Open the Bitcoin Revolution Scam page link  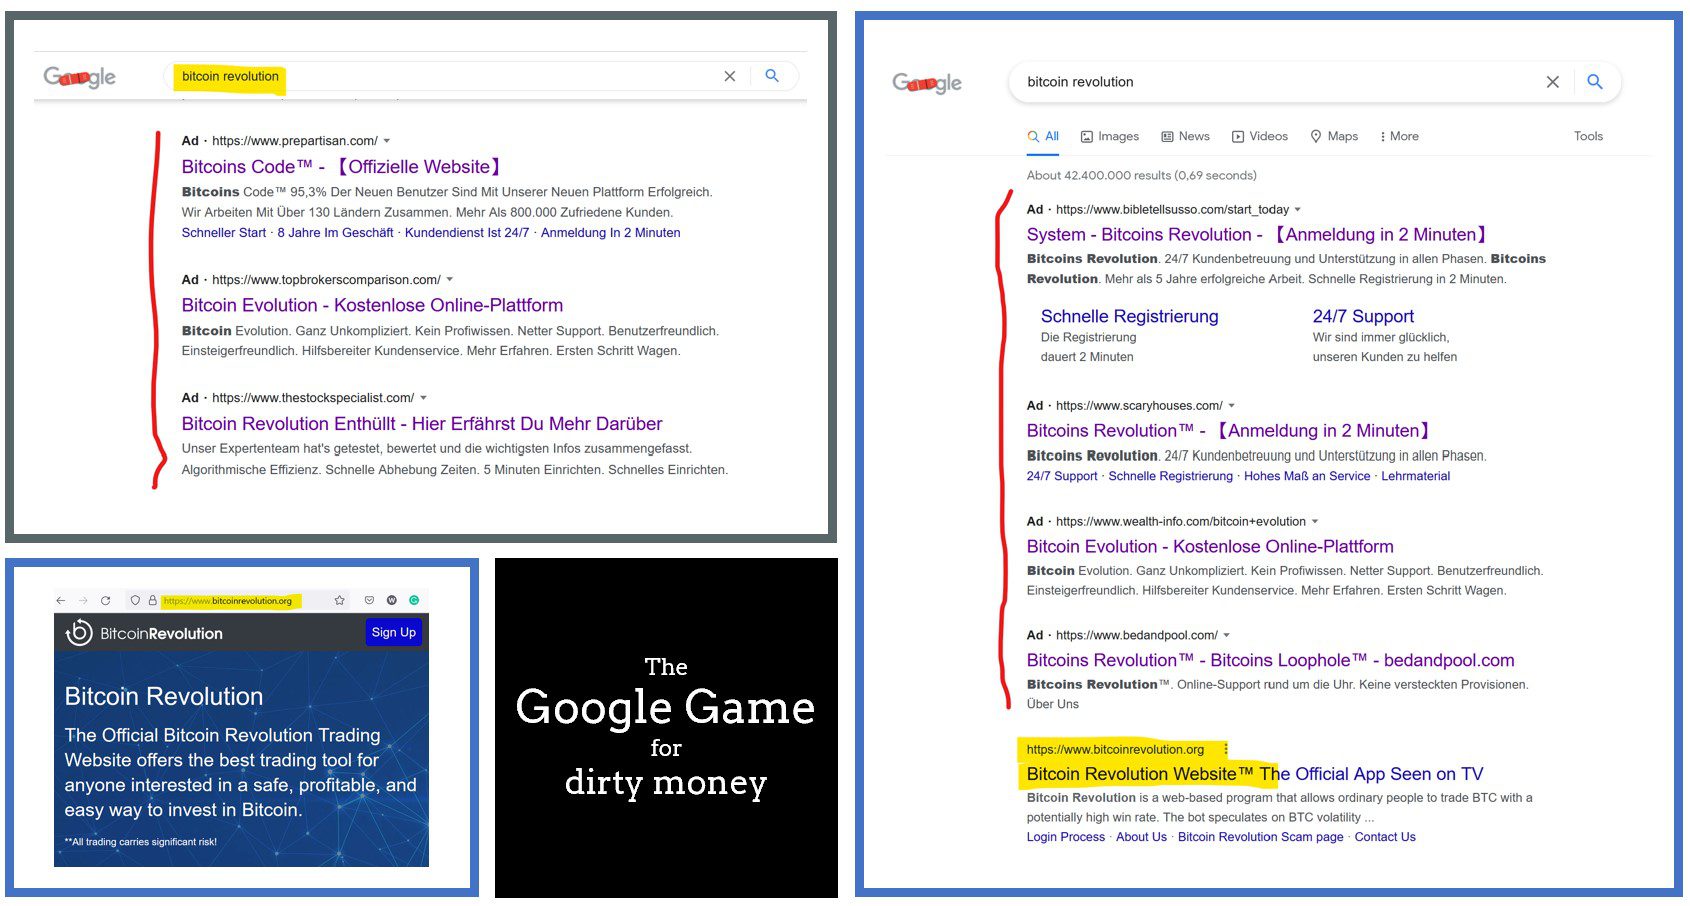point(1260,837)
